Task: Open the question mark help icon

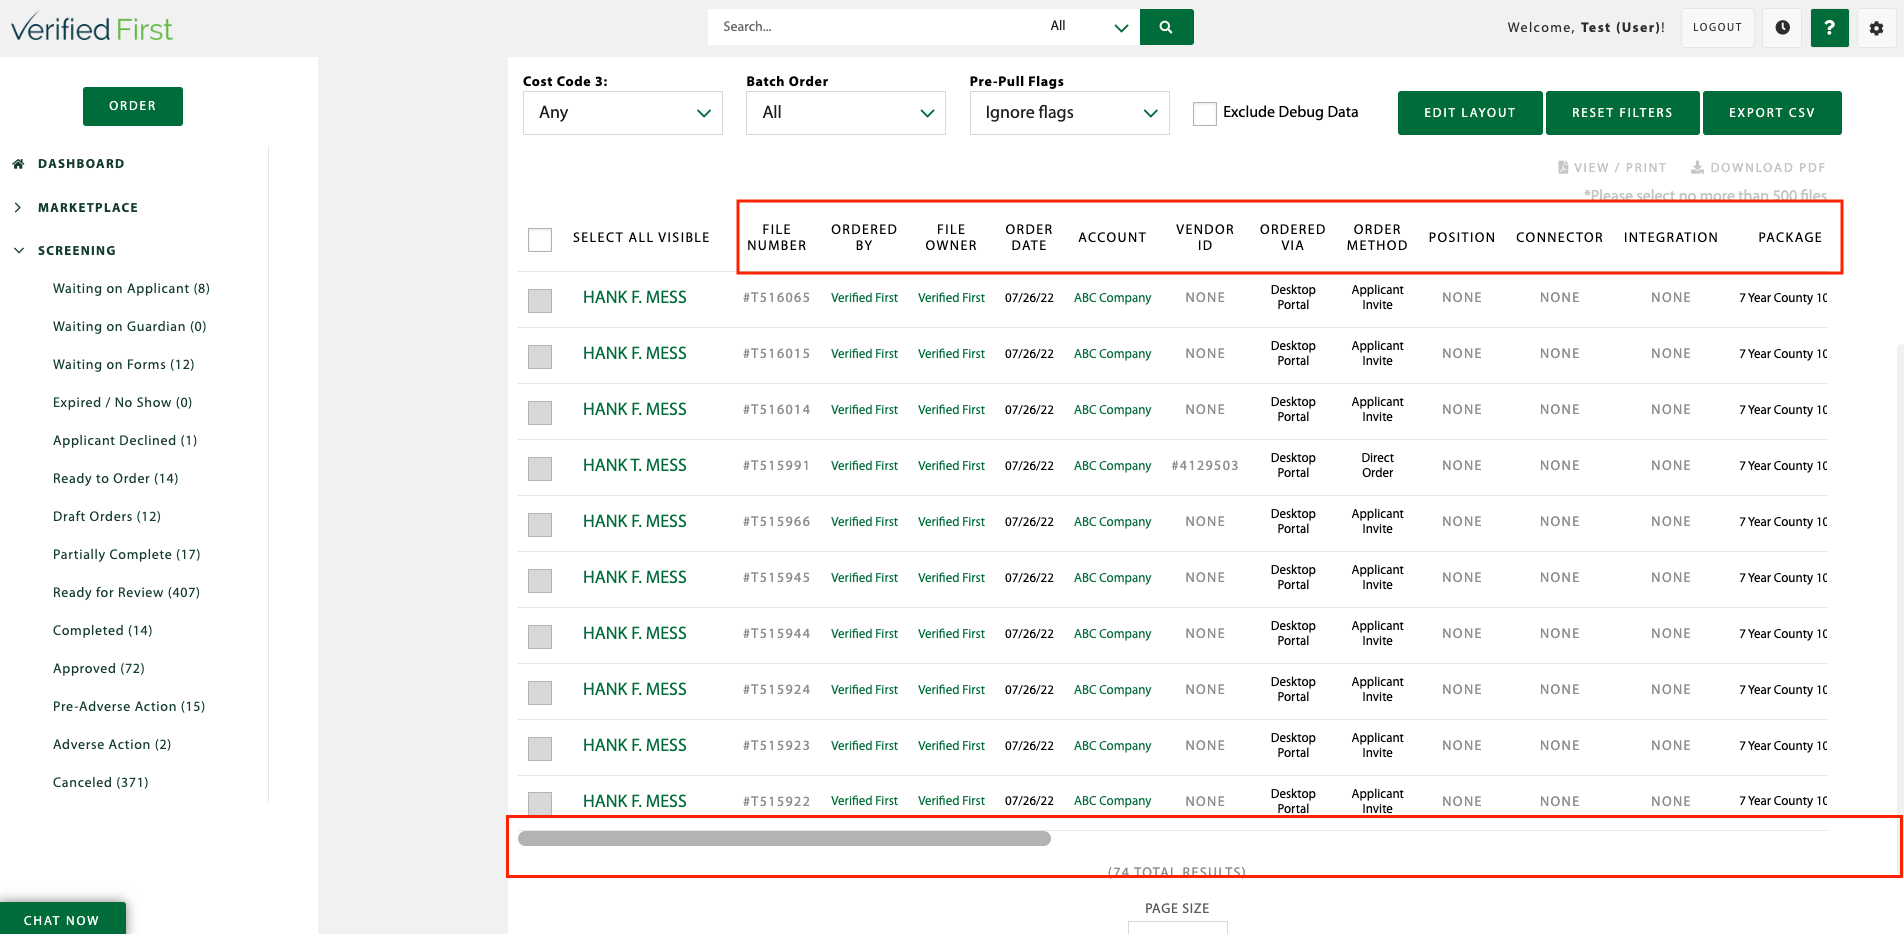Action: tap(1829, 28)
